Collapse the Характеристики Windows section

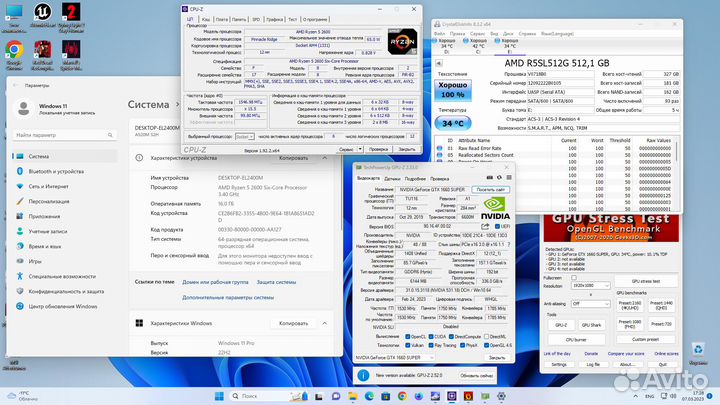(x=325, y=323)
